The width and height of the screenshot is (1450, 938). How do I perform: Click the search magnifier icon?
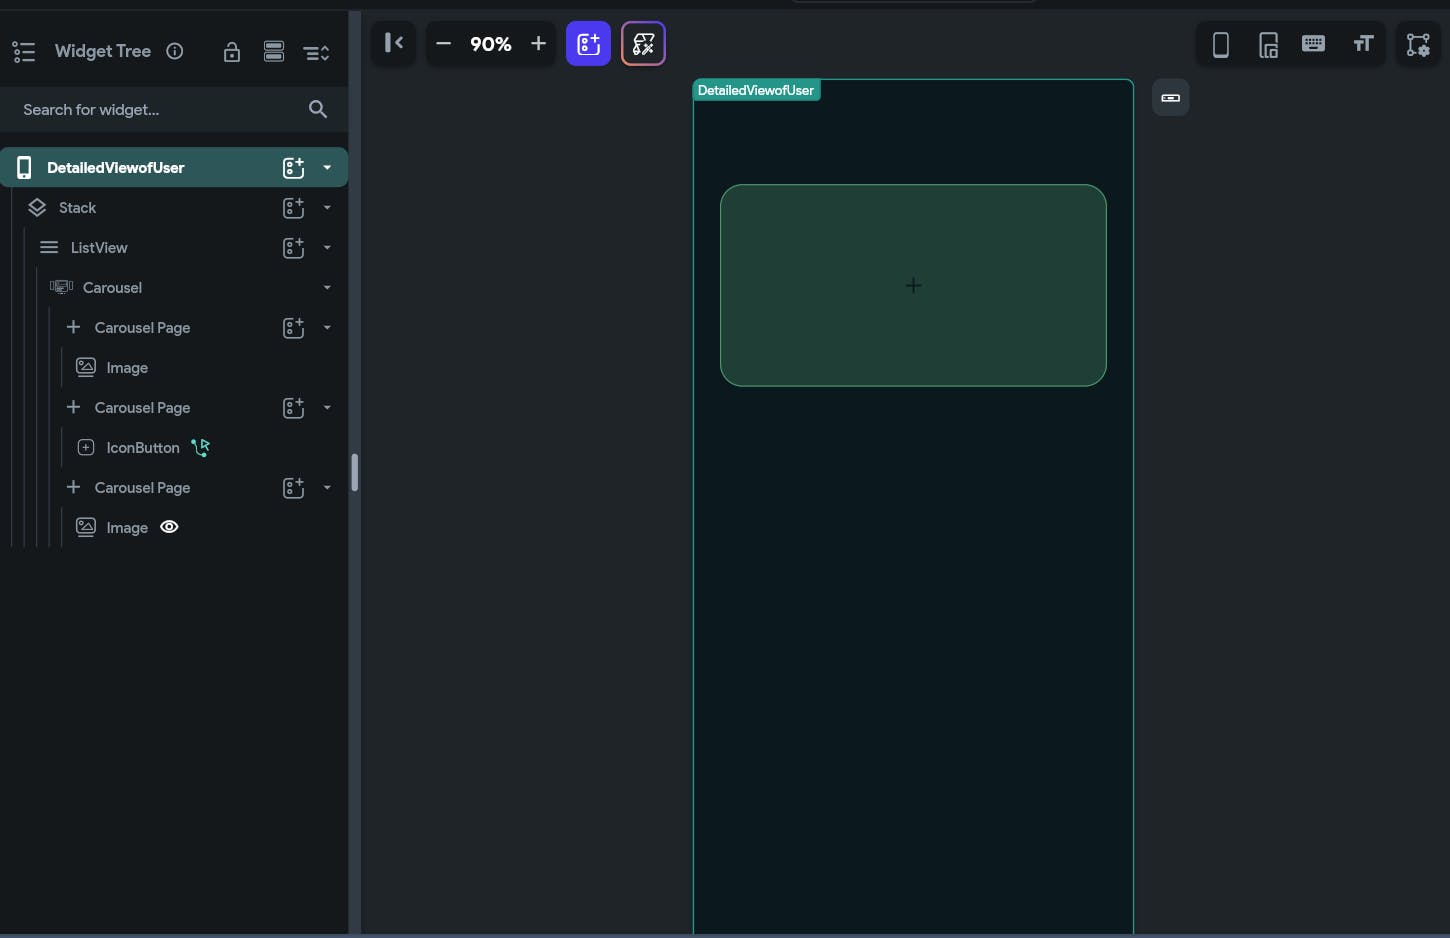[x=318, y=109]
